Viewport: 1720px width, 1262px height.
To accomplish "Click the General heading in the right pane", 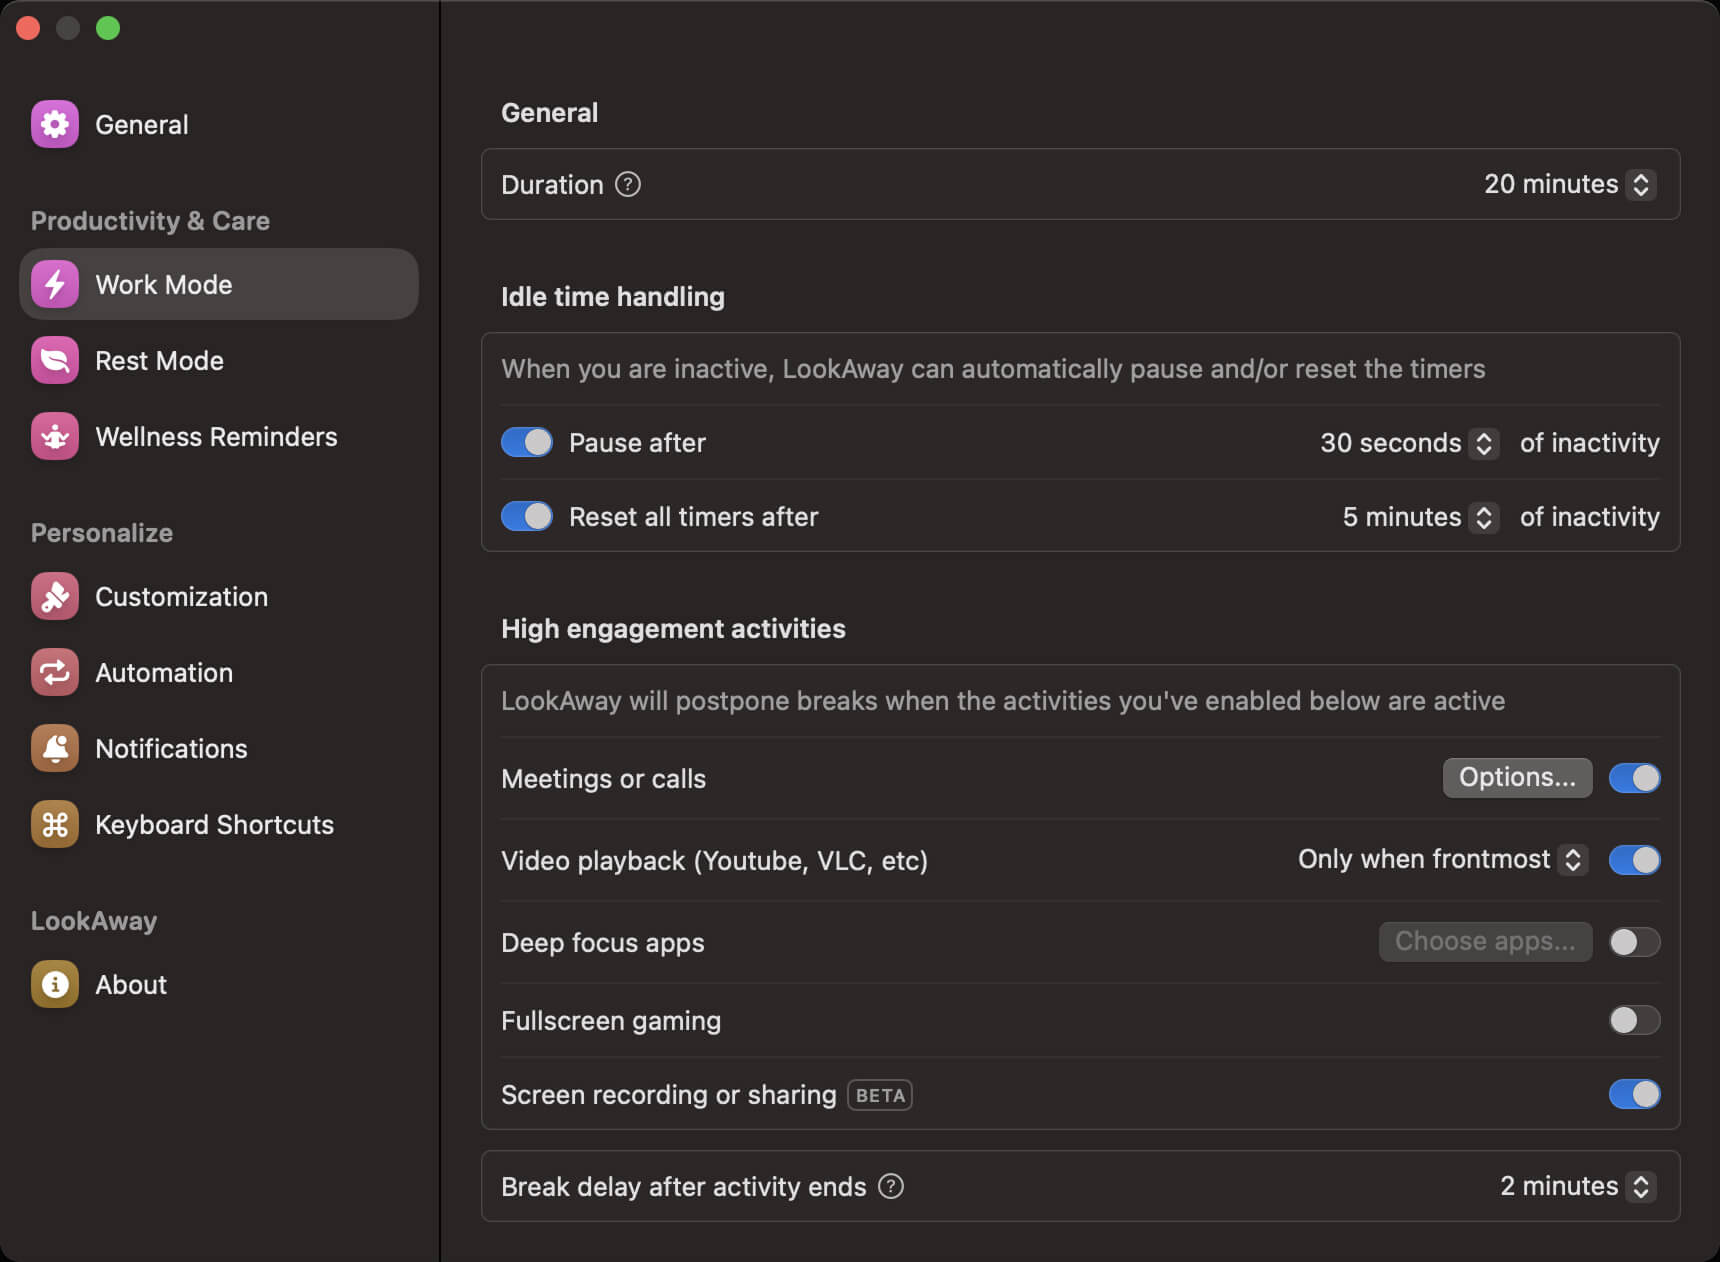I will tap(549, 112).
